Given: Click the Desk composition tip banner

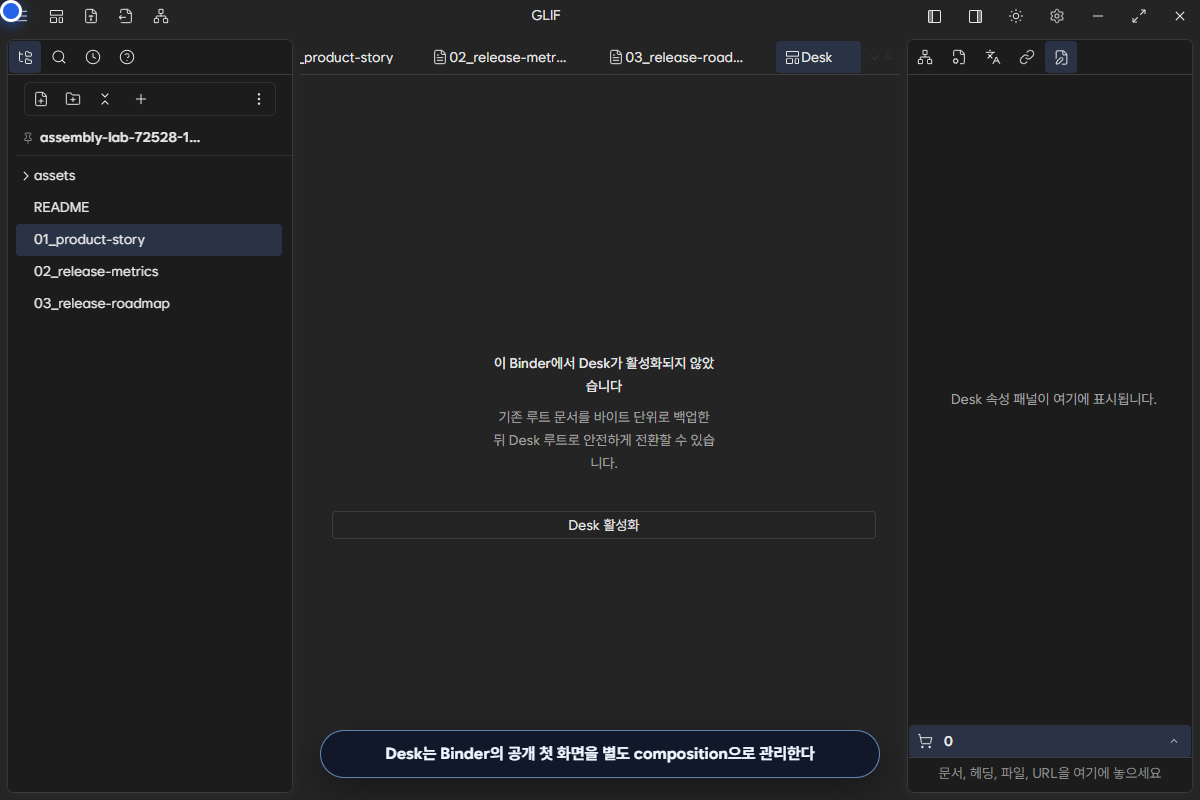Looking at the screenshot, I should 600,754.
